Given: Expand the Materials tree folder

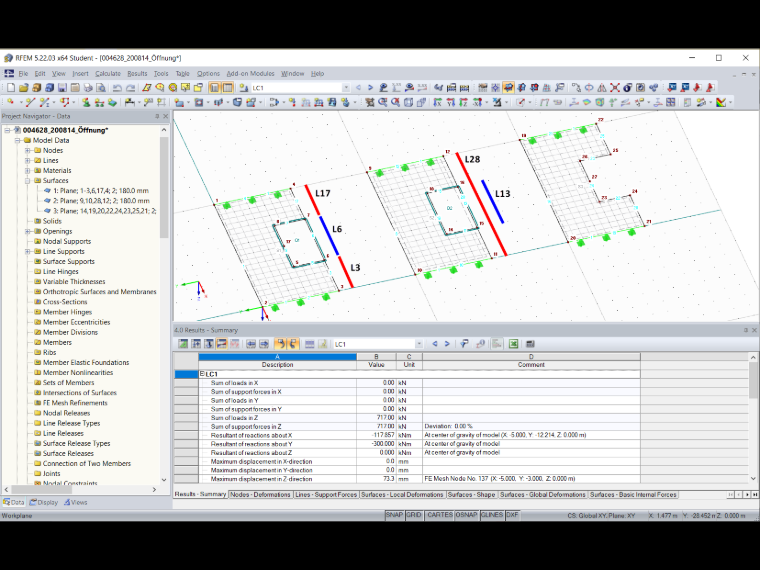Looking at the screenshot, I should pyautogui.click(x=28, y=171).
